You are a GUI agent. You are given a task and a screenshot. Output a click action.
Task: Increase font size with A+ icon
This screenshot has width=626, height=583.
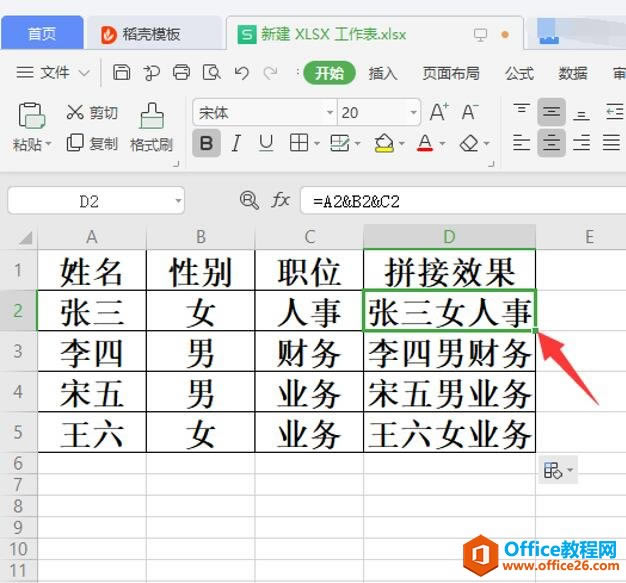[x=439, y=112]
